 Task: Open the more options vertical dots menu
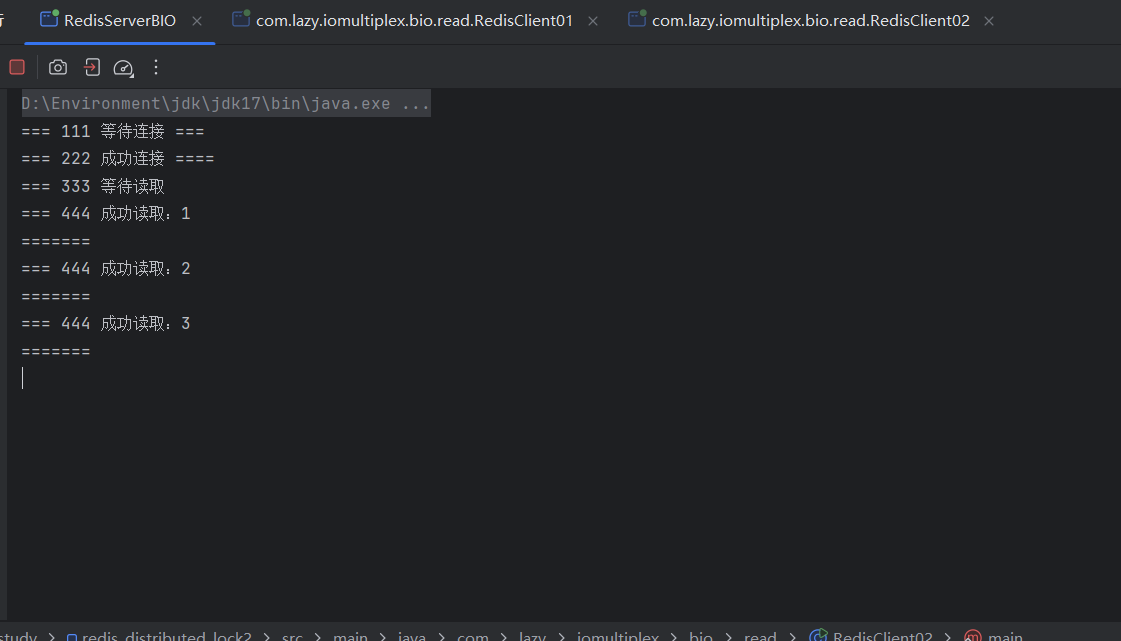pos(155,67)
